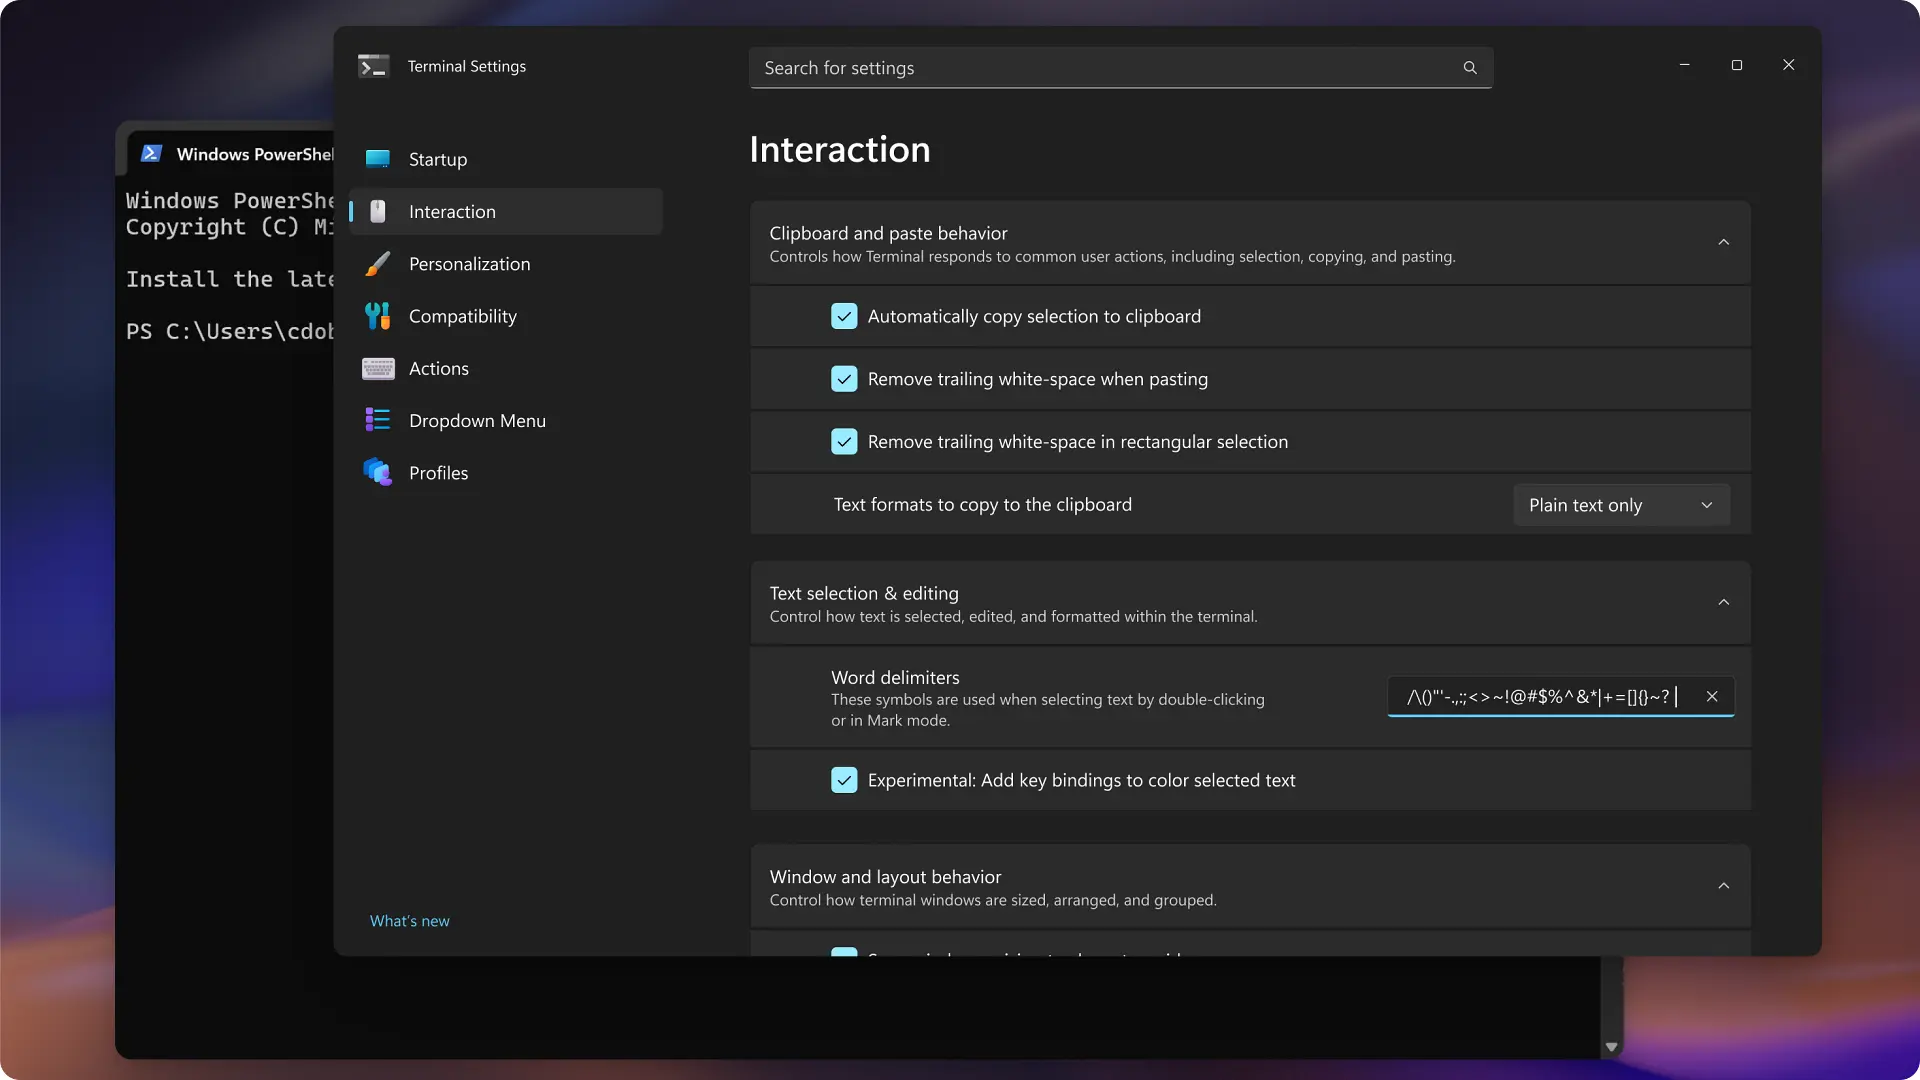Disable automatically copy selection to clipboard
This screenshot has height=1080, width=1920.
click(844, 316)
